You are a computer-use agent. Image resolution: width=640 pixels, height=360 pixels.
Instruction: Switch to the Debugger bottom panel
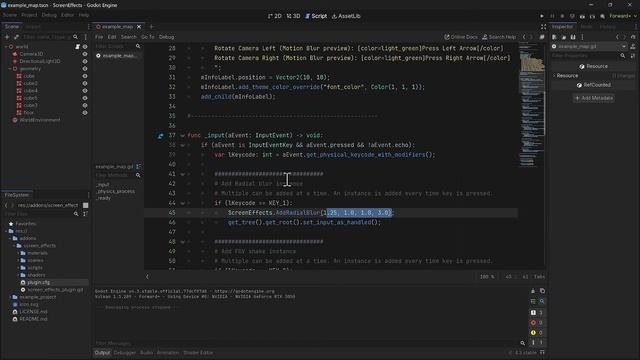(124, 353)
